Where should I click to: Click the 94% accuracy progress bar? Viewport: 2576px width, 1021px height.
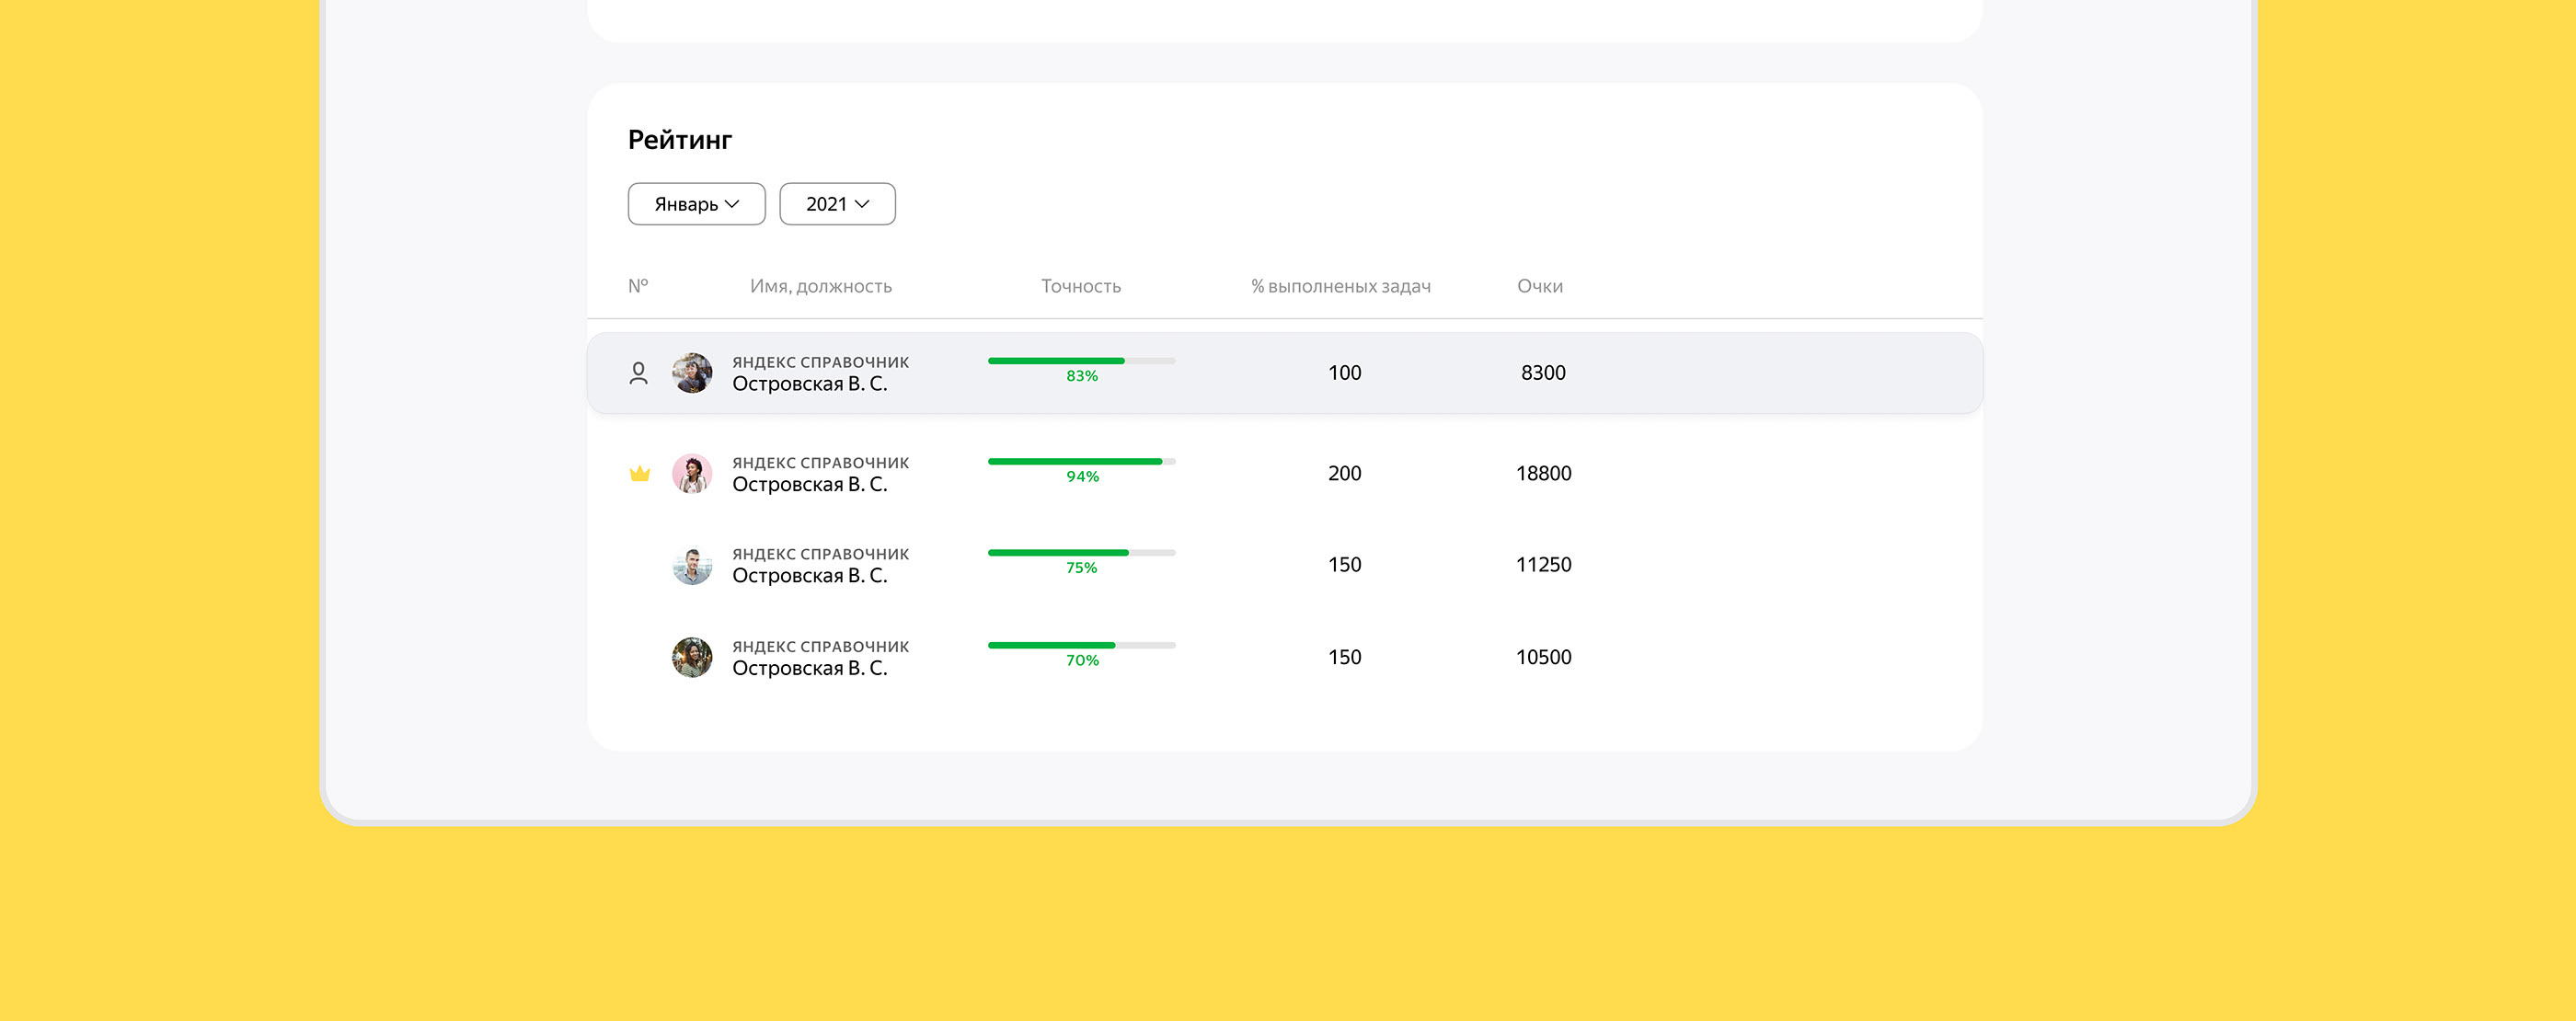coord(1081,461)
